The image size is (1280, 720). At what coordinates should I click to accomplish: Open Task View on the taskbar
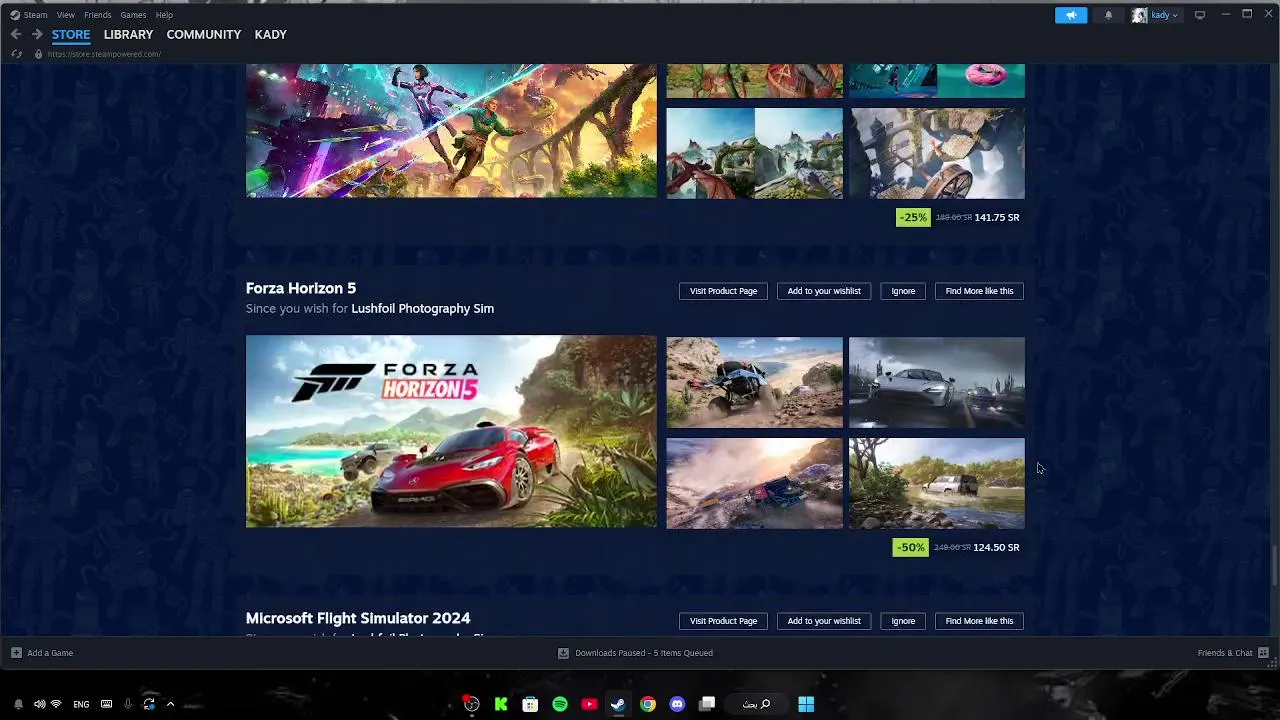[707, 704]
